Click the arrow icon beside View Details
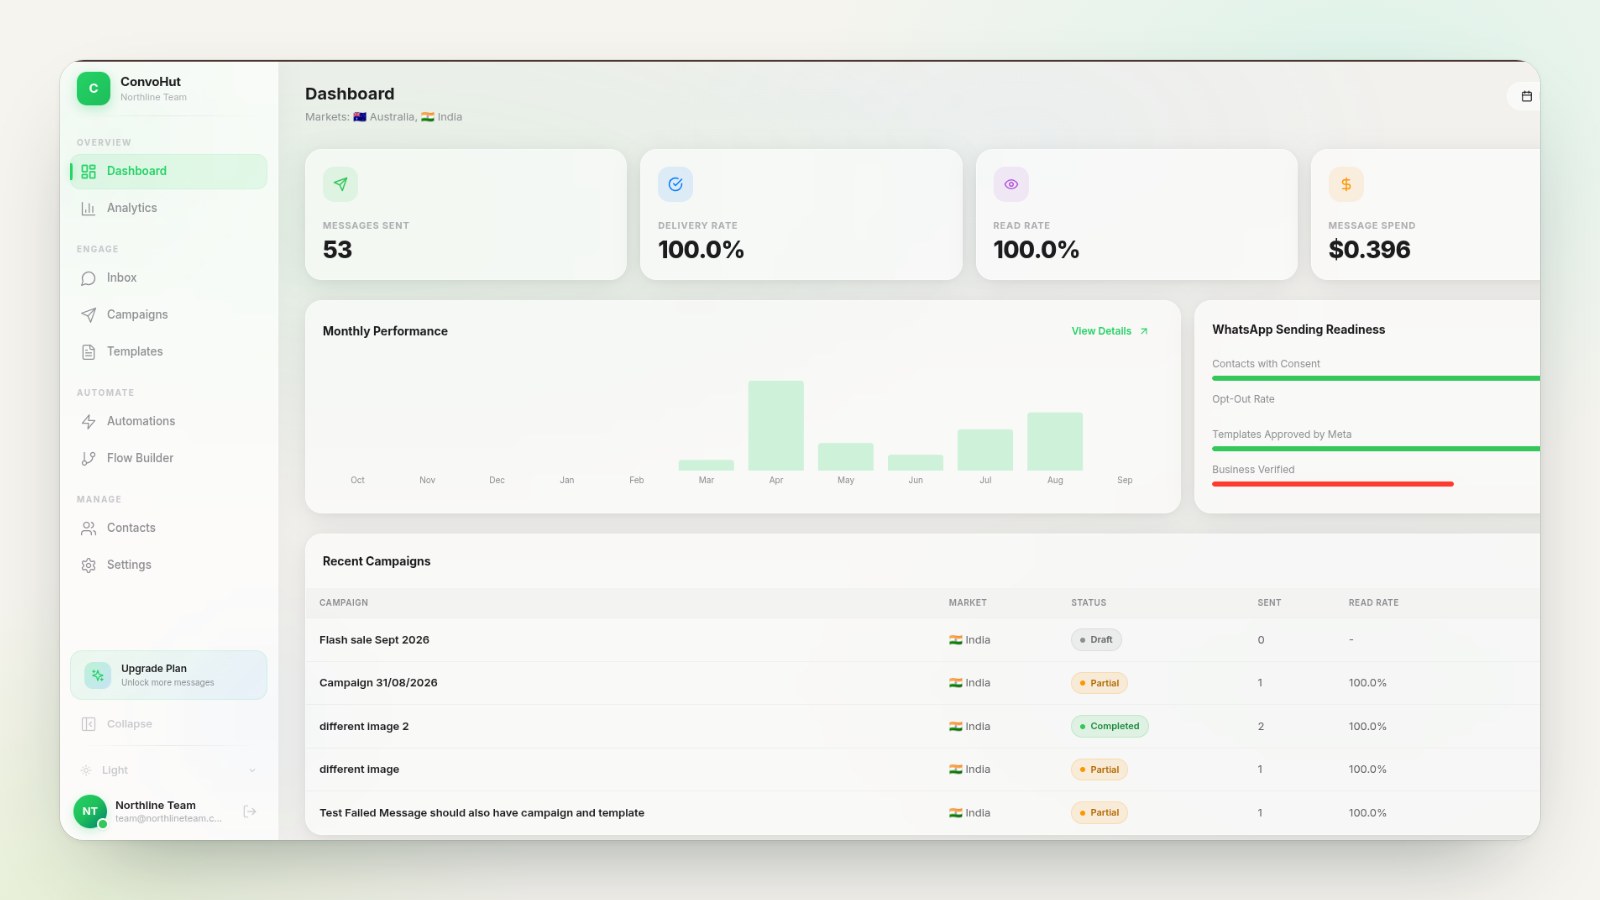 point(1144,331)
